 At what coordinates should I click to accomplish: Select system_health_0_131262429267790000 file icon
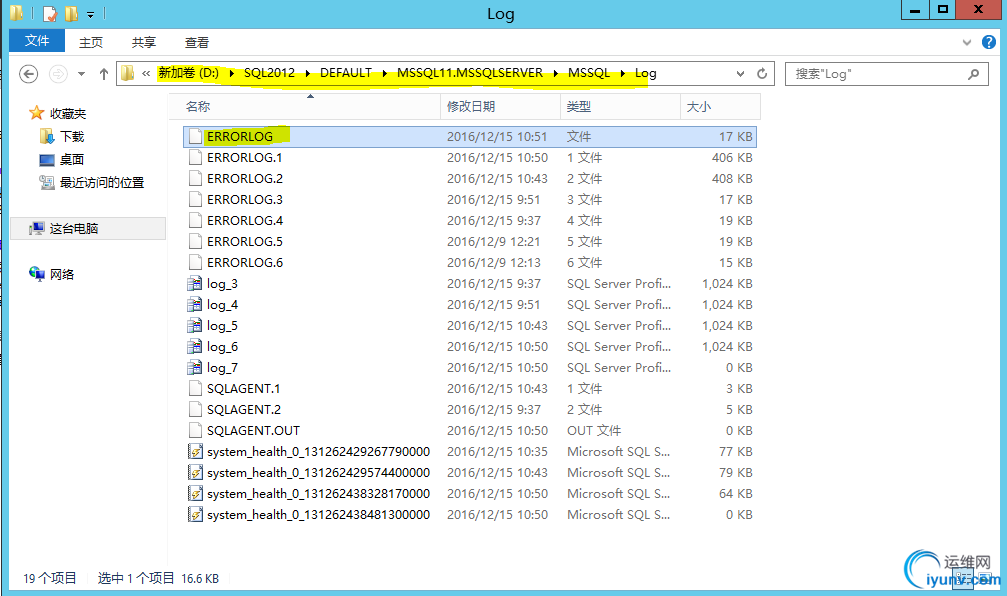pos(195,451)
